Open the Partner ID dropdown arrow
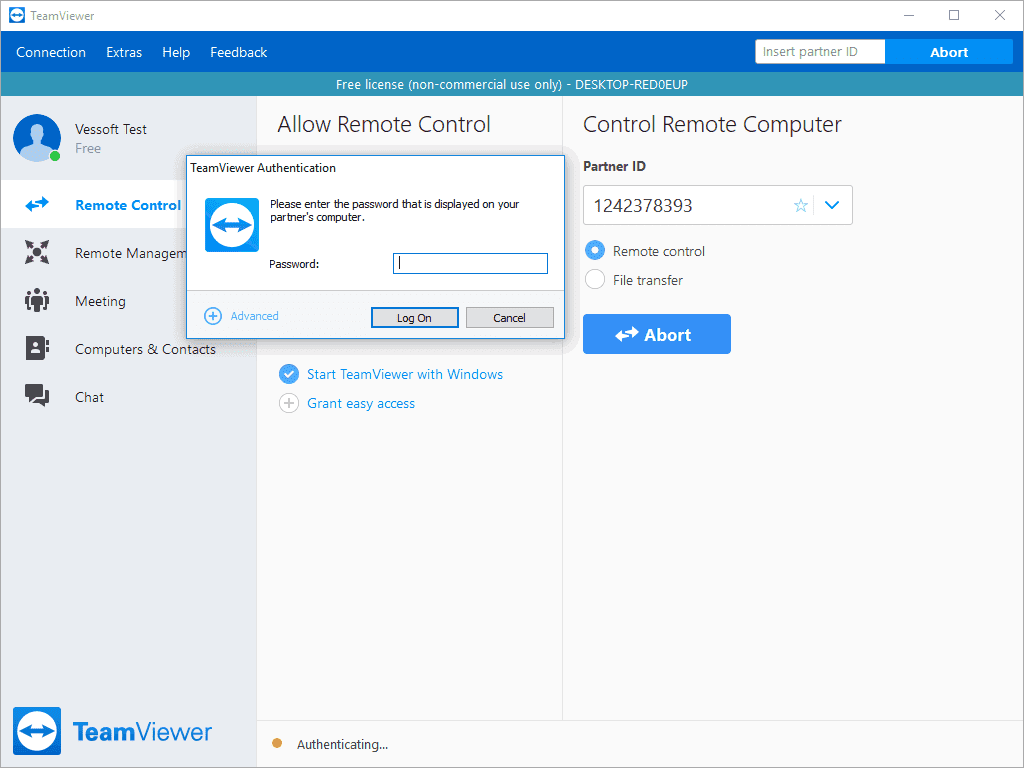The height and width of the screenshot is (768, 1024). (831, 205)
